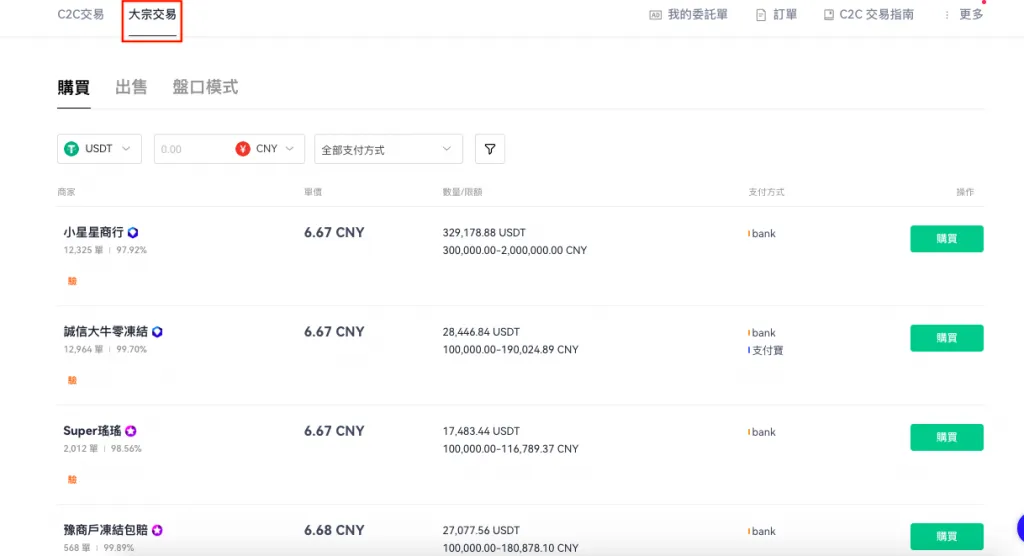The image size is (1024, 556).
Task: Click purple star badge next to Super瑤瑤
Action: (x=131, y=431)
